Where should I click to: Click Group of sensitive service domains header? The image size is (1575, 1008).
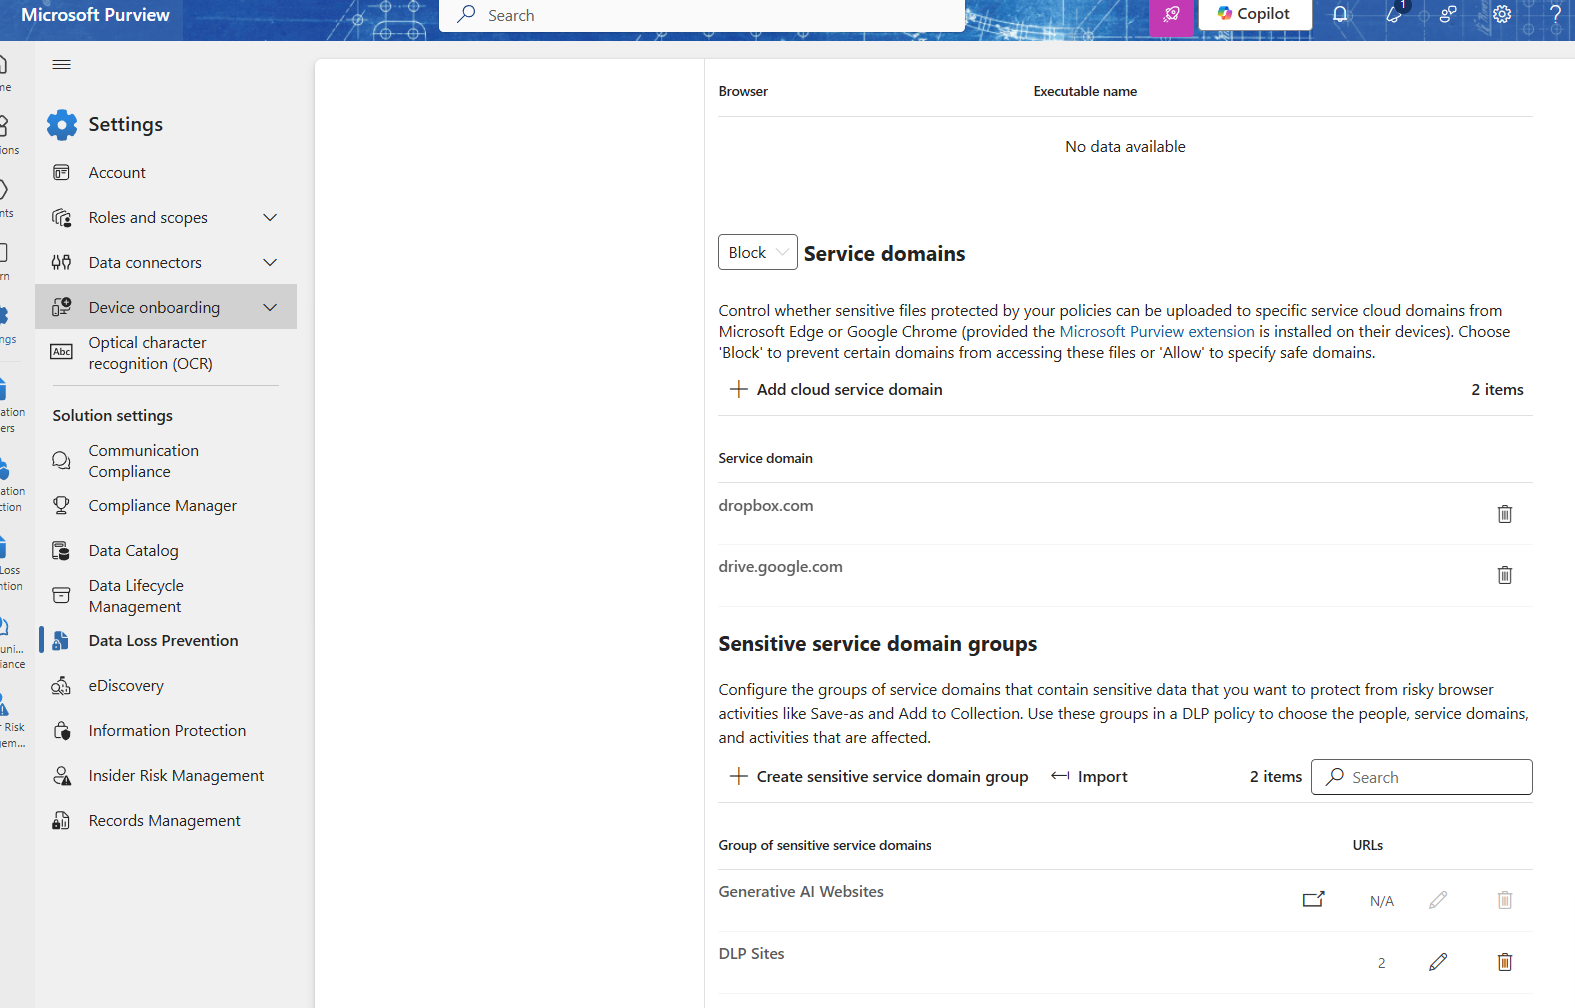[x=825, y=845]
